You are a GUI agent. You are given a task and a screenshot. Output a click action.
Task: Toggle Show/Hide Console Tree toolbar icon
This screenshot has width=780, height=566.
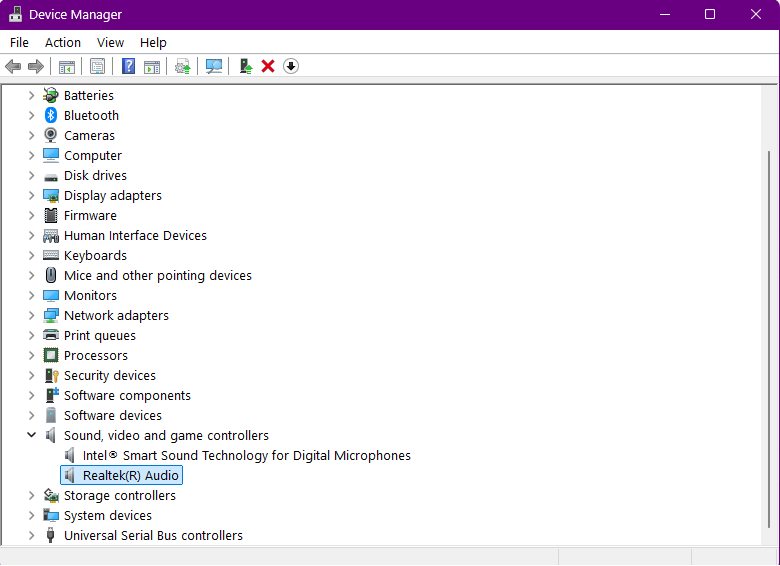[67, 66]
